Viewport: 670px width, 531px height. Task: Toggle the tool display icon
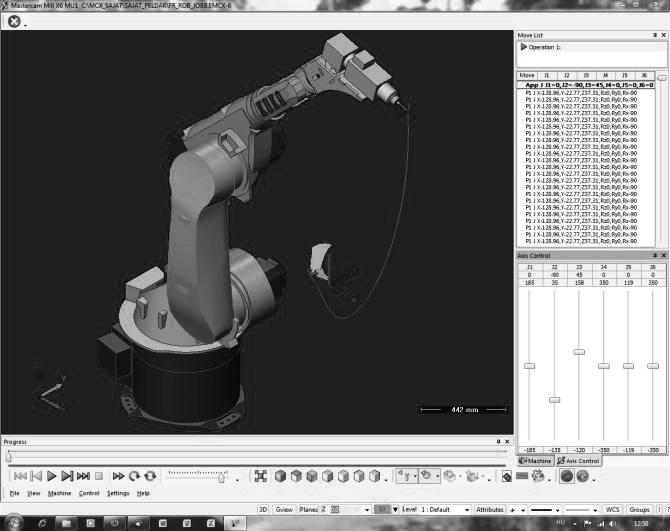point(404,475)
